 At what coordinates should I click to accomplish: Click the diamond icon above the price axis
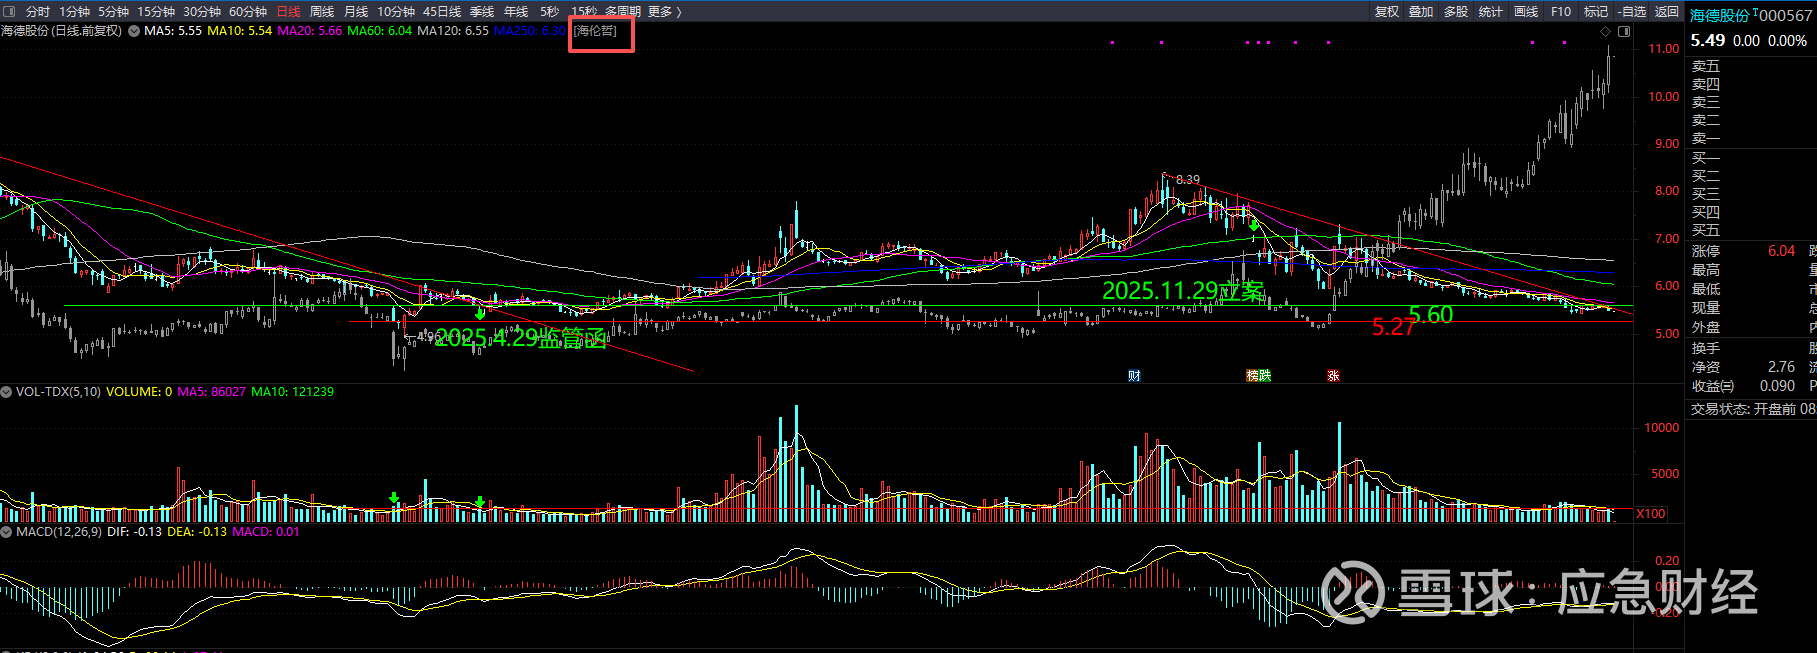(1606, 32)
